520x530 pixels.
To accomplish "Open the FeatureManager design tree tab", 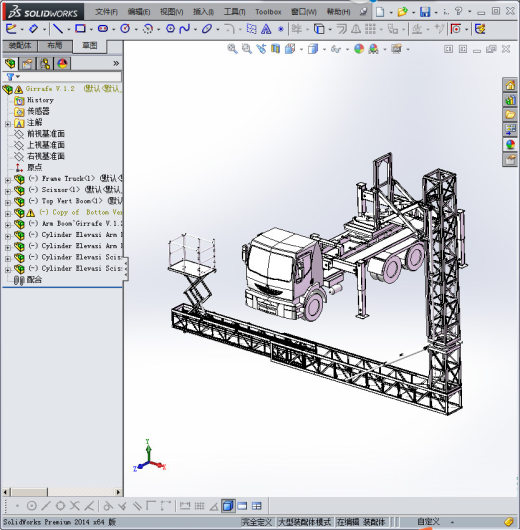I will tap(10, 63).
